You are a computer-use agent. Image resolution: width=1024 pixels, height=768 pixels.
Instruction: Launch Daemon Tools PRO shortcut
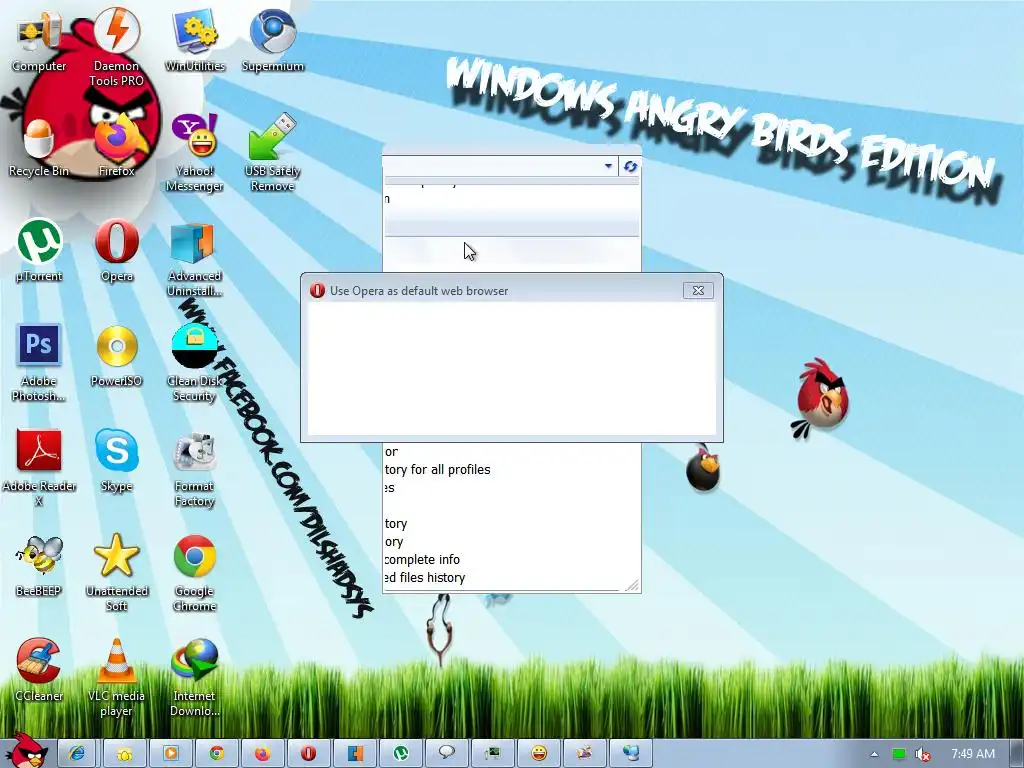tap(116, 46)
